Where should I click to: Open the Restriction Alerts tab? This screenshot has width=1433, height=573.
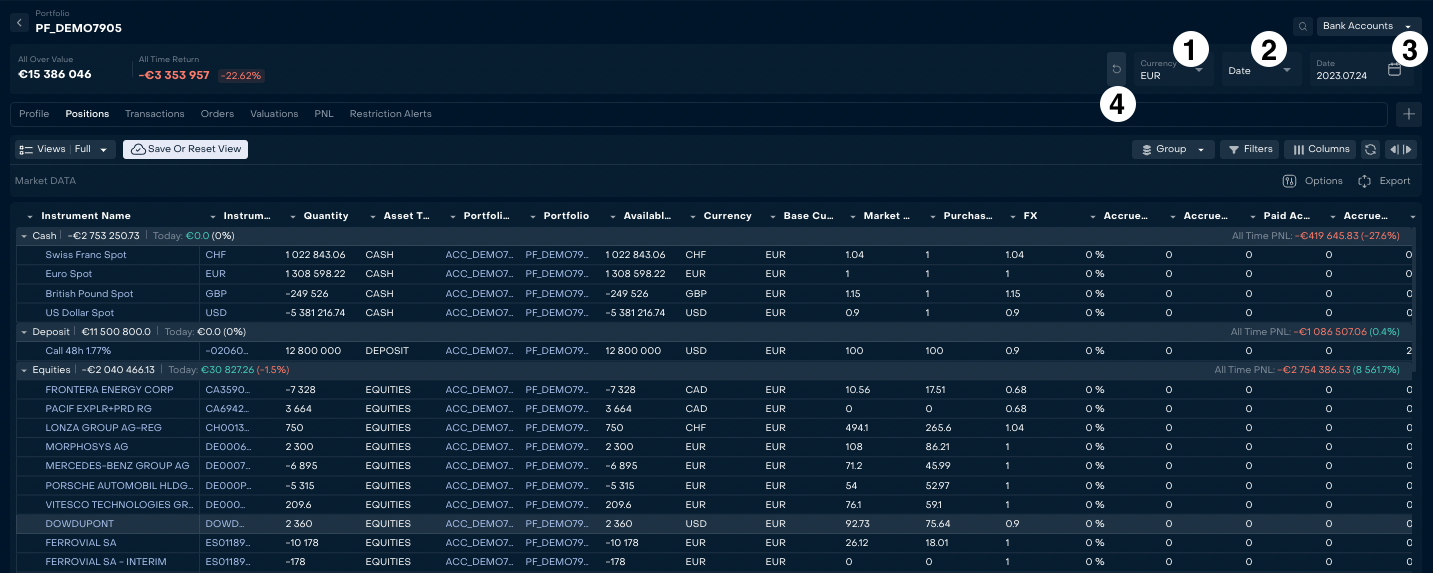pyautogui.click(x=390, y=114)
